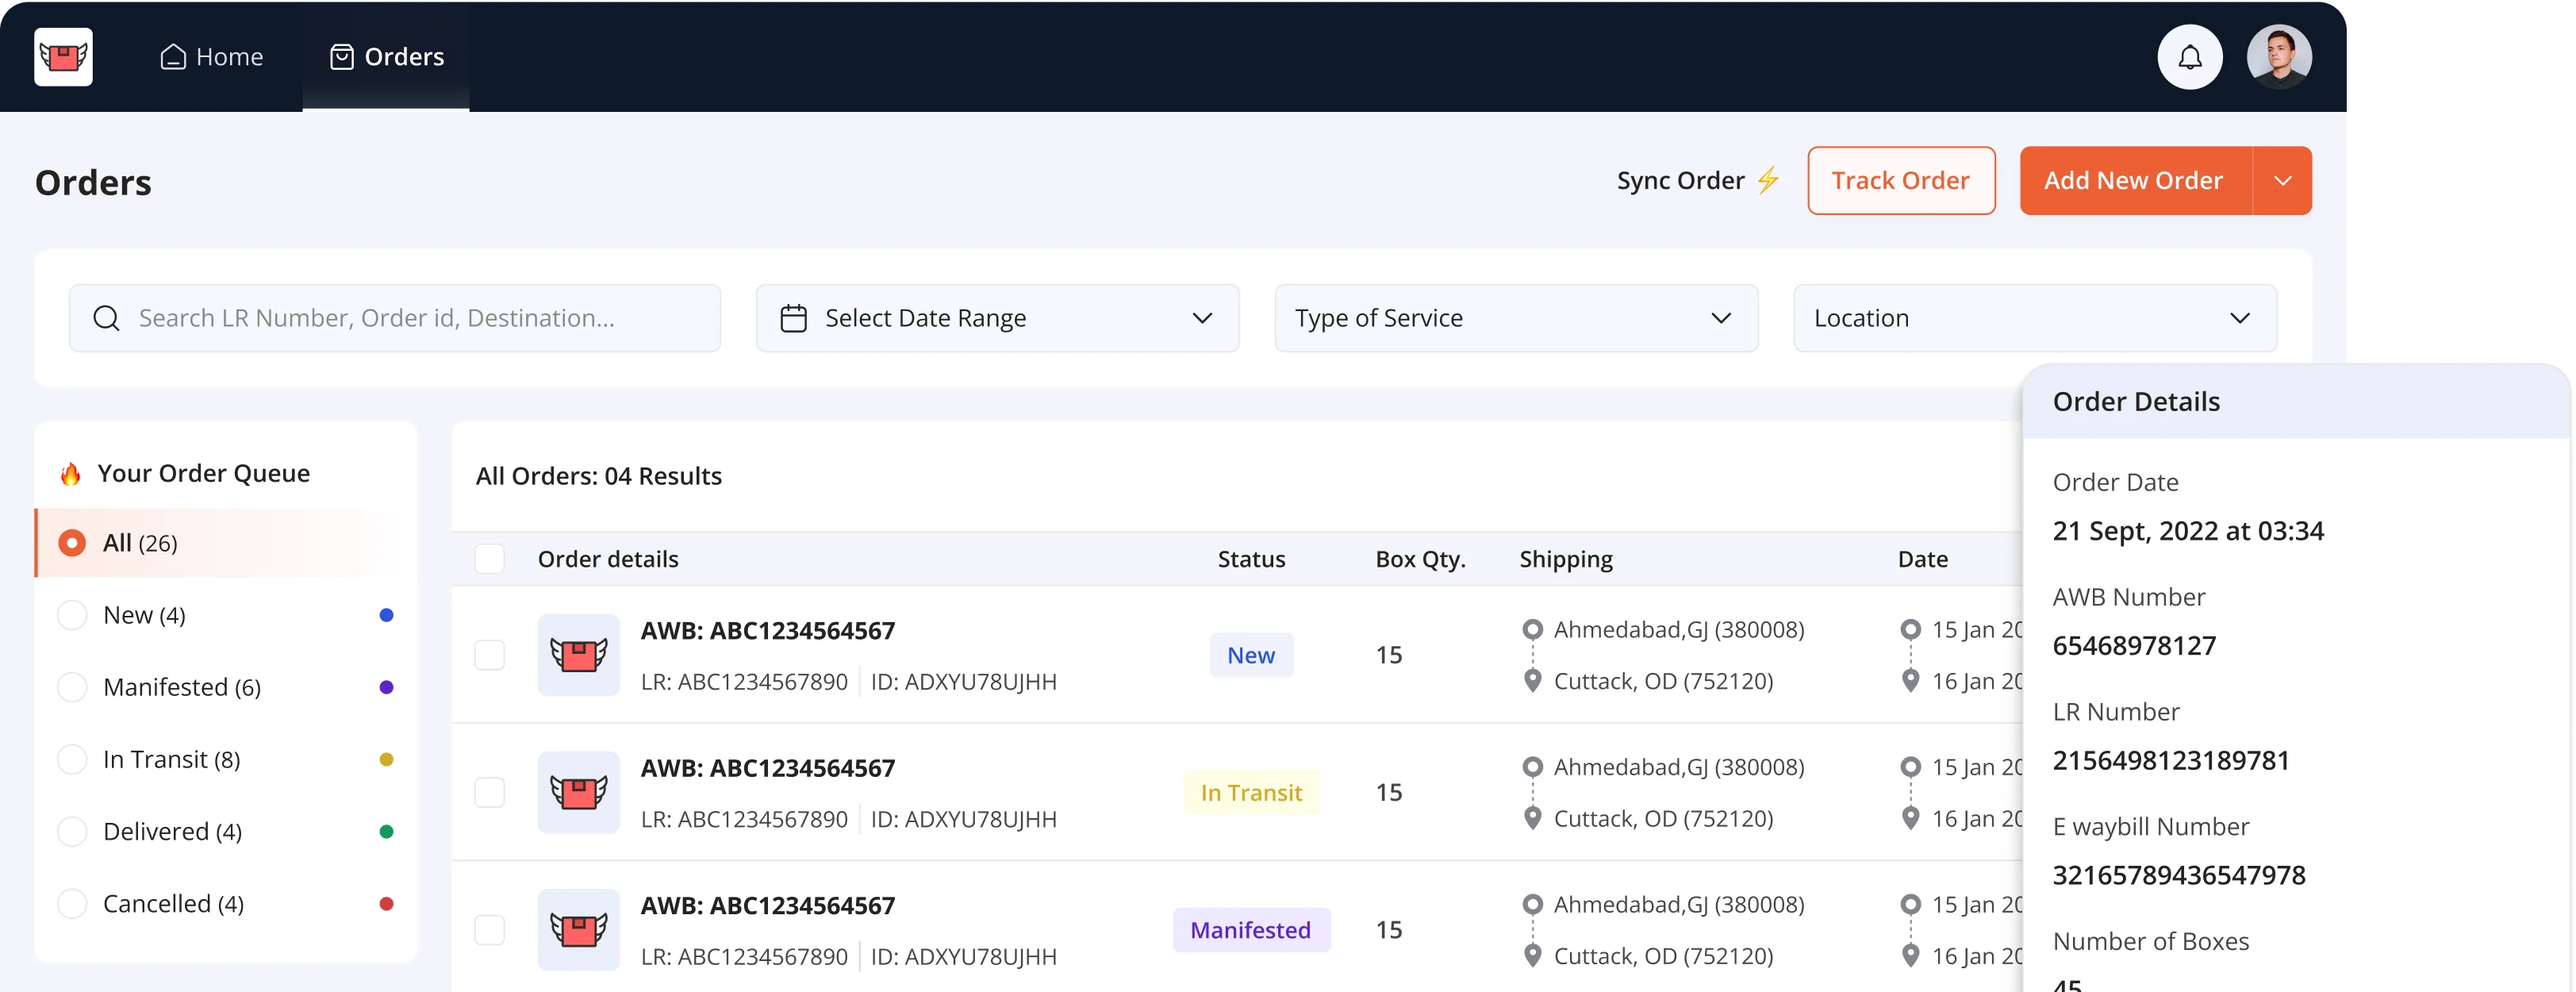
Task: Click the Add New Order button
Action: point(2133,181)
